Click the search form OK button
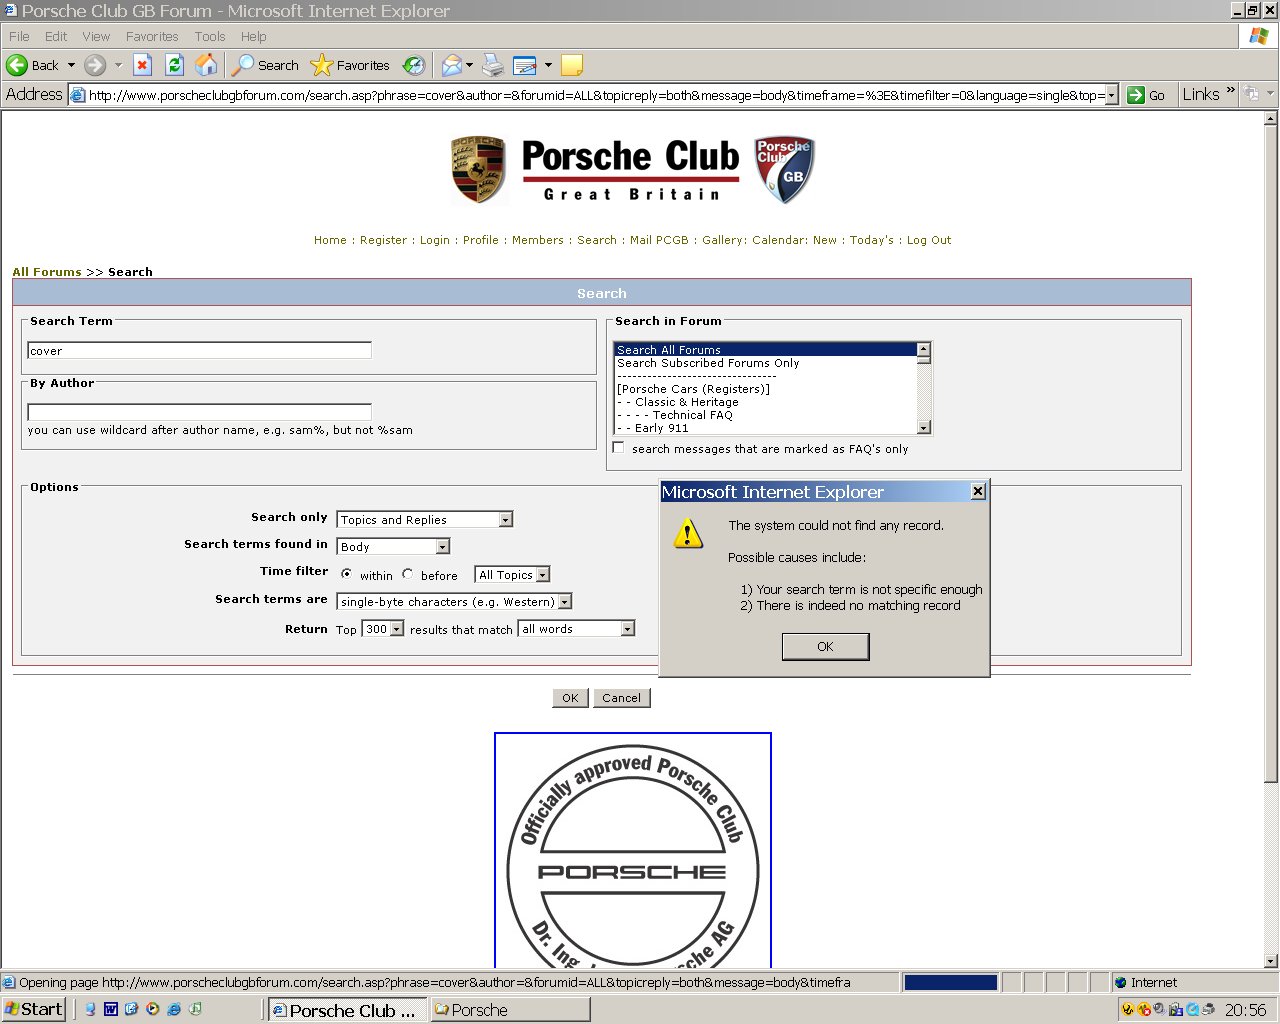Image resolution: width=1280 pixels, height=1024 pixels. 570,698
